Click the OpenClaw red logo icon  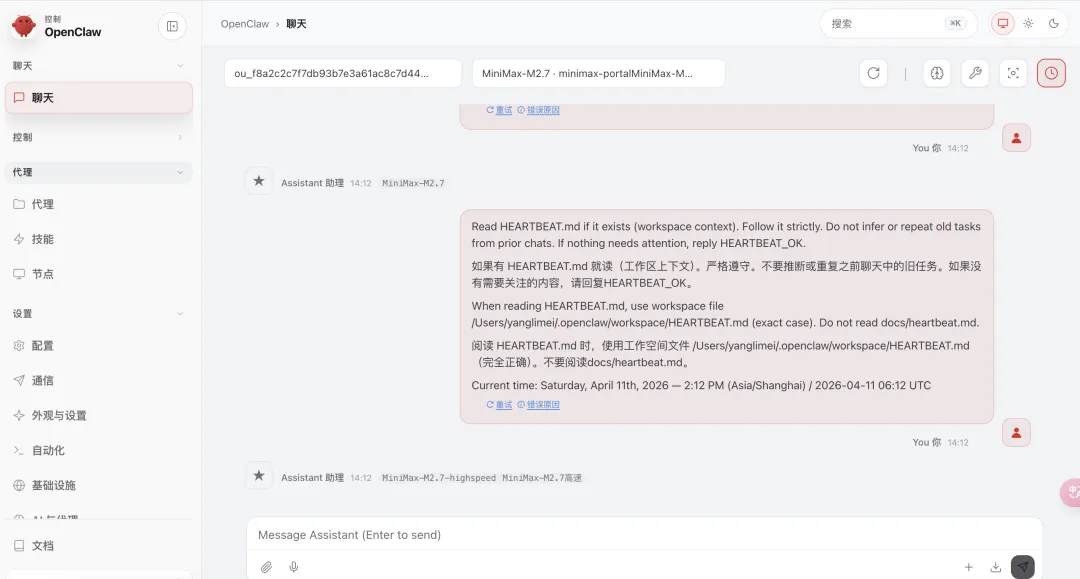click(x=23, y=25)
